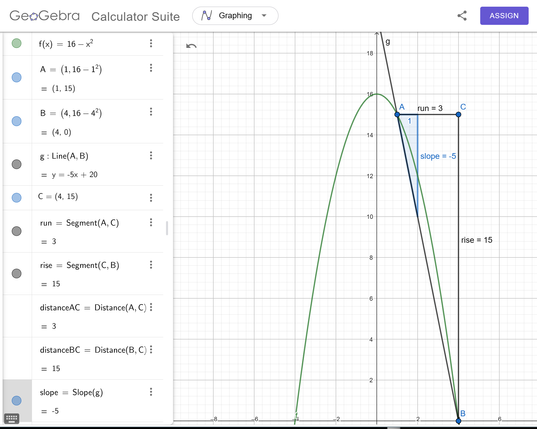The image size is (537, 429).
Task: Click the distanceAC = Distance(A, C) entry
Action: (x=93, y=308)
